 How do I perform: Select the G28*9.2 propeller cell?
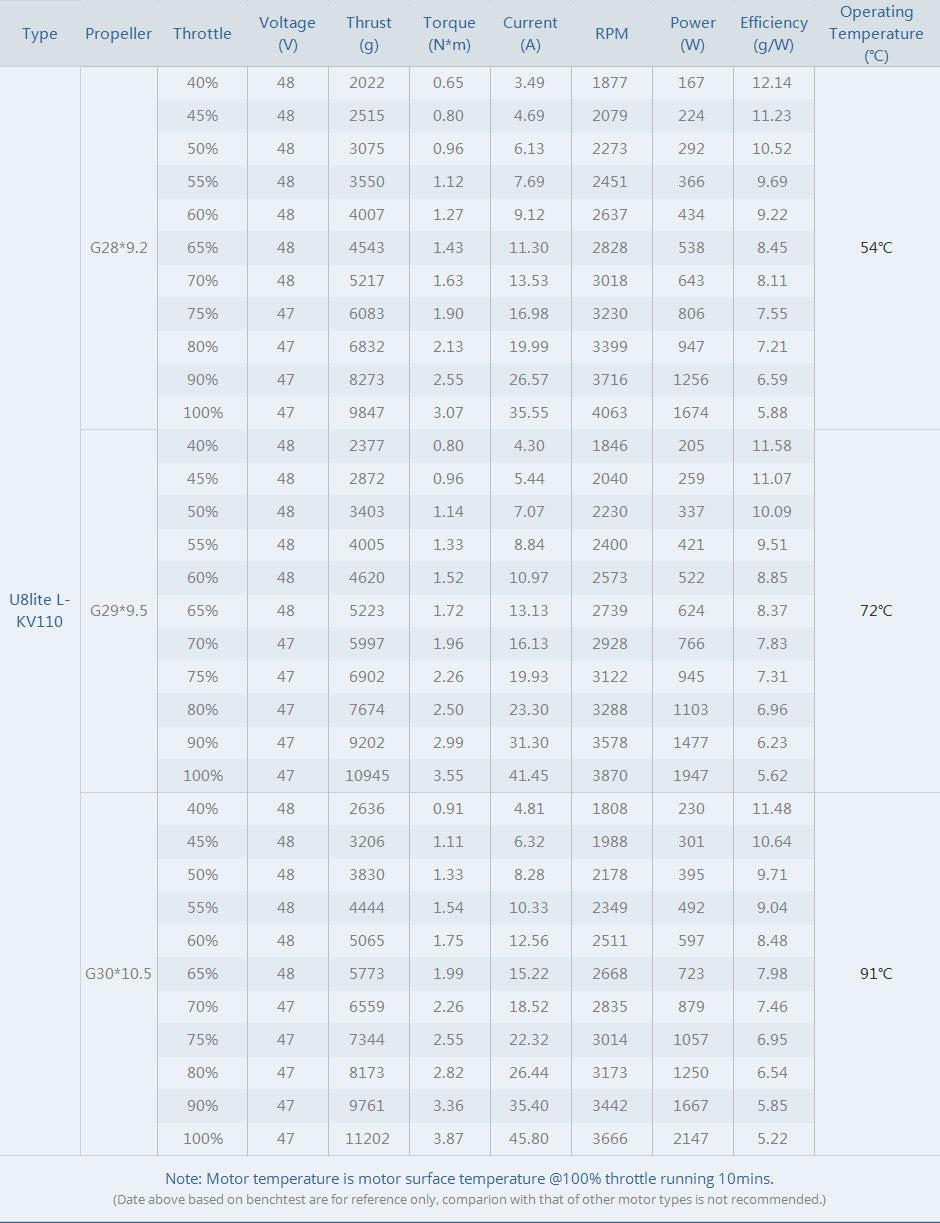(119, 248)
